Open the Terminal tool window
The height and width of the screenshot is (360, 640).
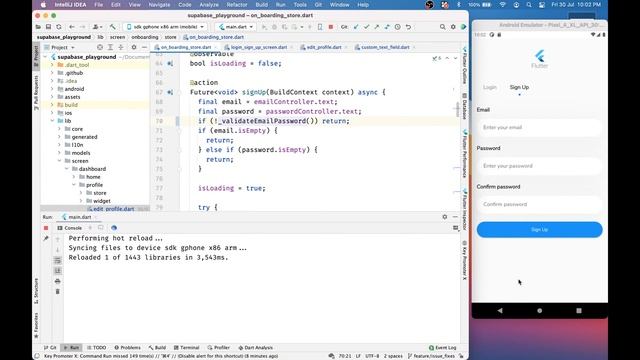pos(187,348)
